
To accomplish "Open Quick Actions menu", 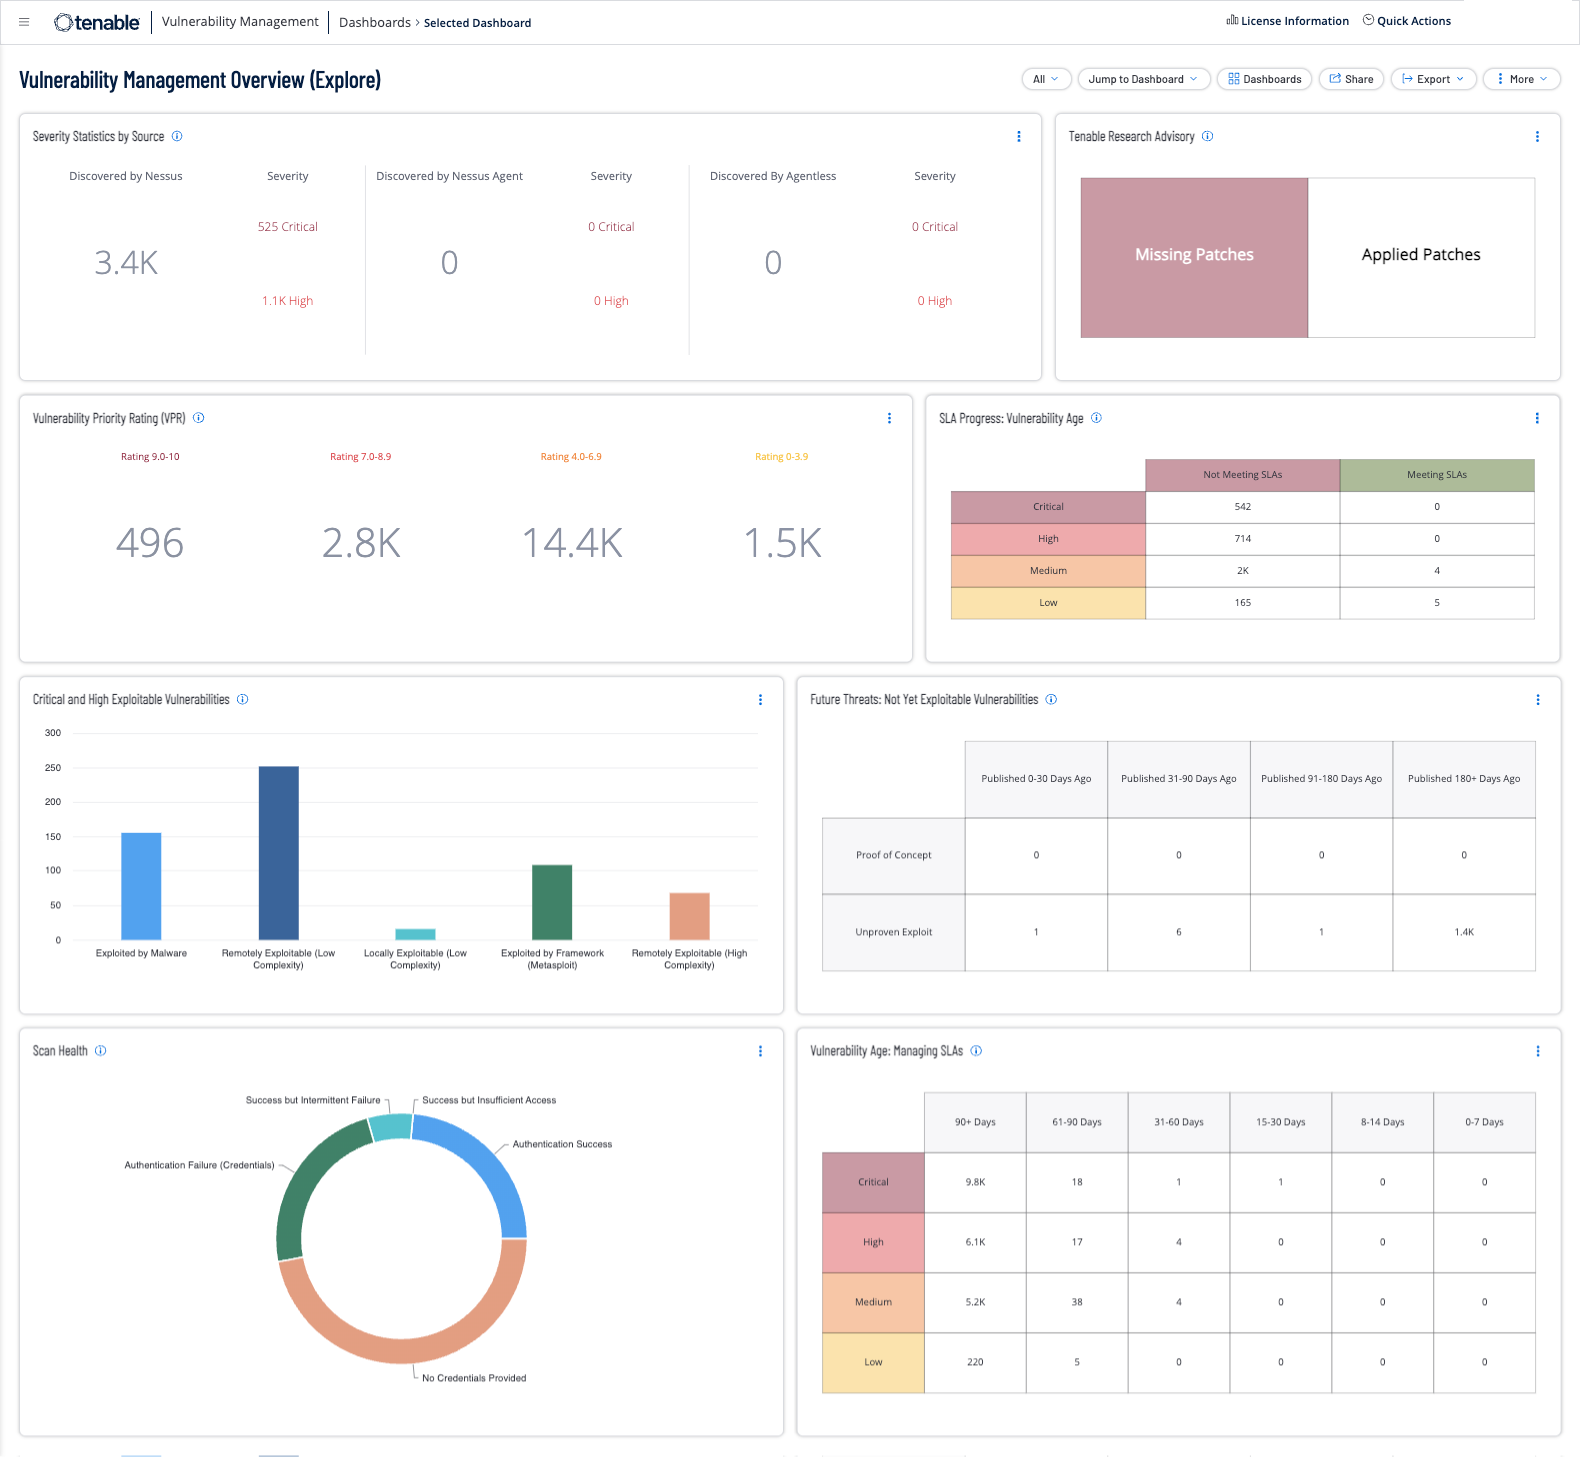I will pyautogui.click(x=1406, y=21).
